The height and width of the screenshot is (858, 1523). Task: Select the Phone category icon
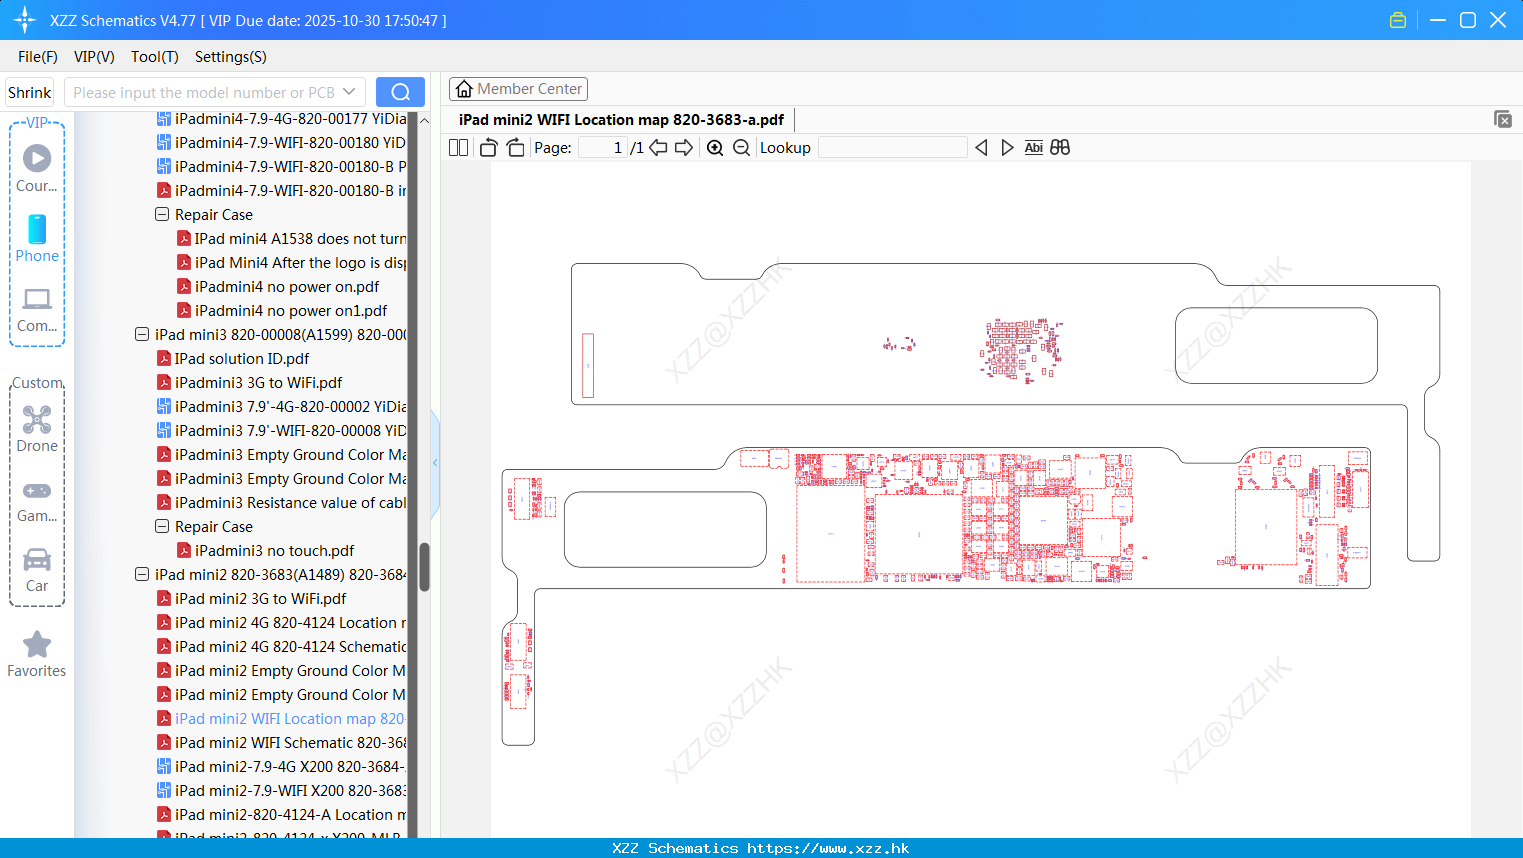pyautogui.click(x=37, y=238)
